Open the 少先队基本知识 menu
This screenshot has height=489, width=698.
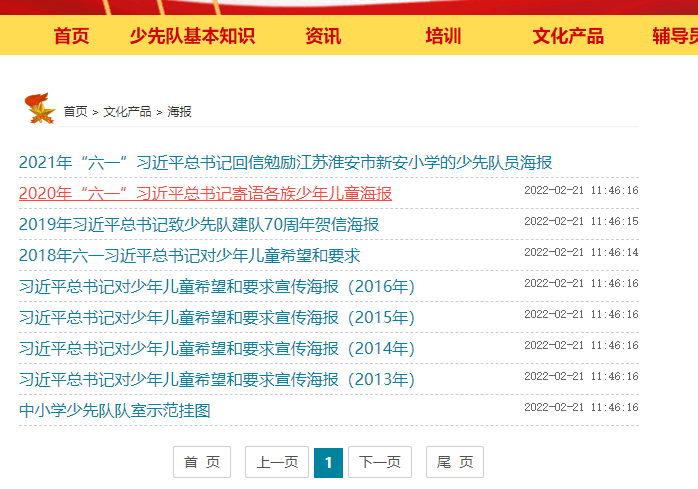[x=192, y=37]
